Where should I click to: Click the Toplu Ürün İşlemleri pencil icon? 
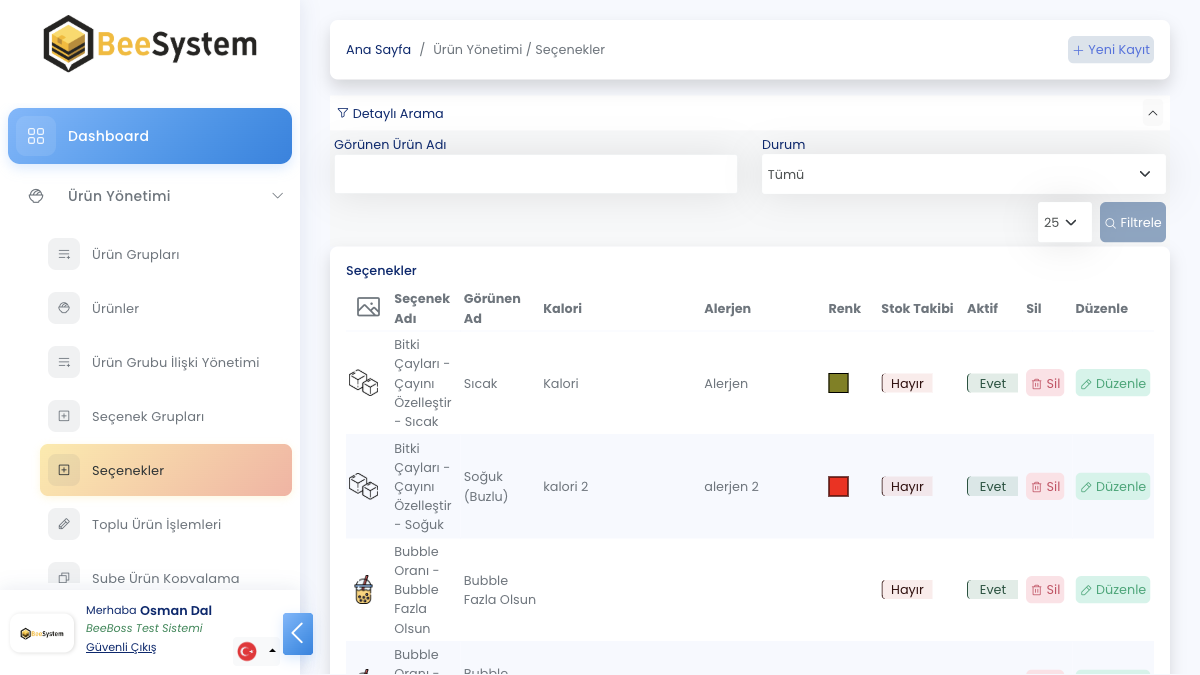coord(64,524)
